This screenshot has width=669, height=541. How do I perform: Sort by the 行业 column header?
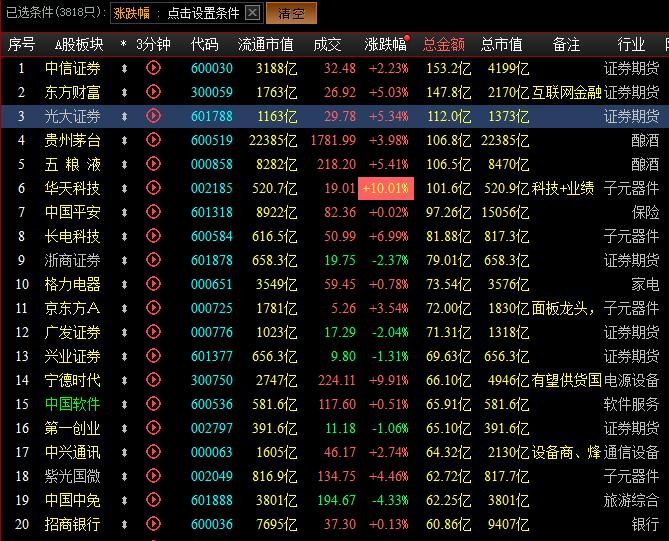631,44
